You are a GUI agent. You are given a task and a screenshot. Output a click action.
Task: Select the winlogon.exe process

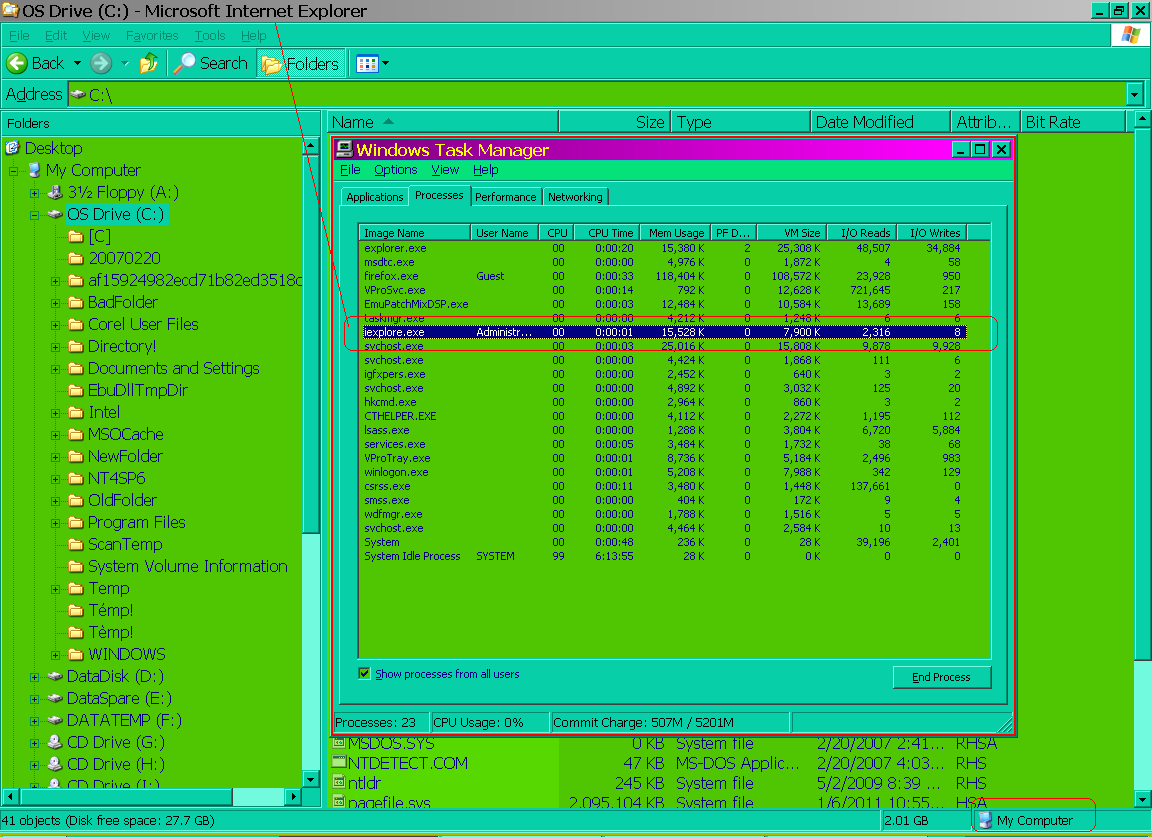(663, 472)
